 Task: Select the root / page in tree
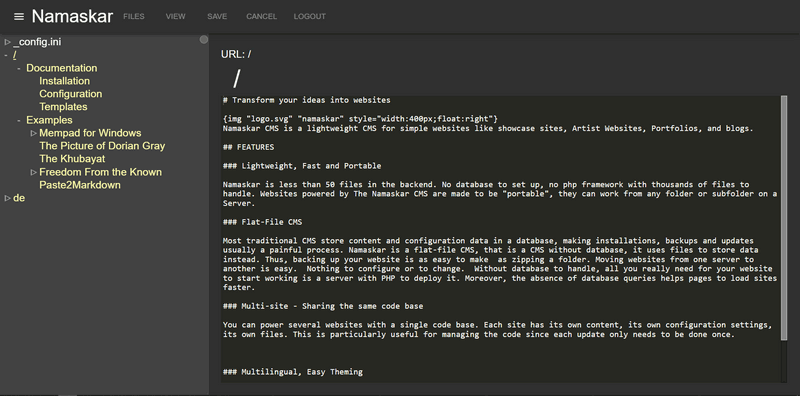(15, 55)
